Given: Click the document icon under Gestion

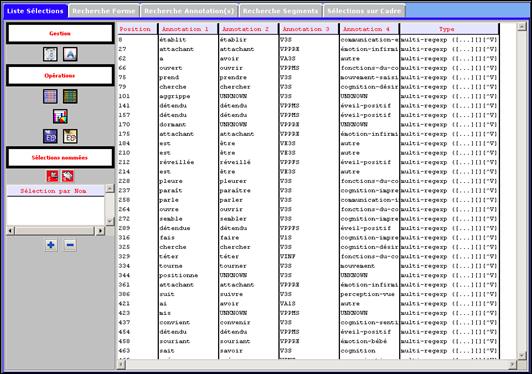Looking at the screenshot, I should pyautogui.click(x=50, y=54).
